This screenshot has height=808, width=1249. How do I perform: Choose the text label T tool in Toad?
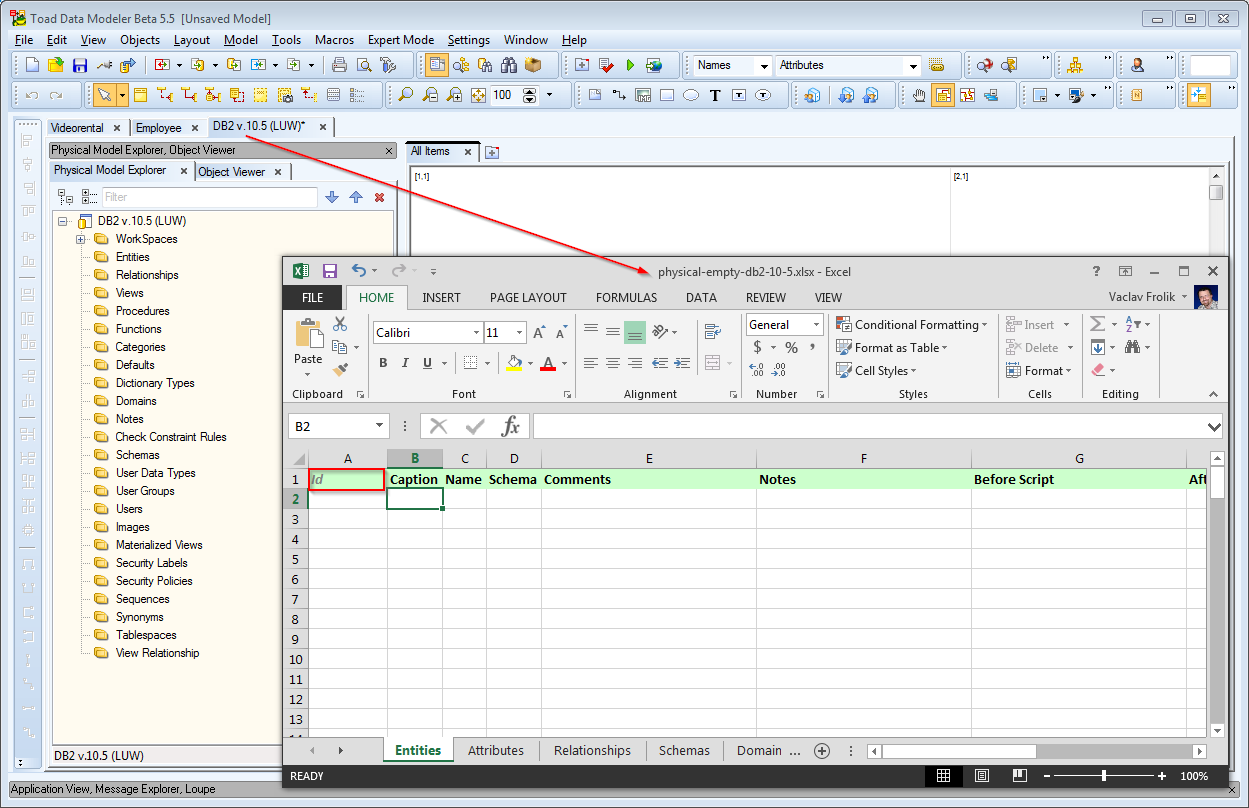715,95
